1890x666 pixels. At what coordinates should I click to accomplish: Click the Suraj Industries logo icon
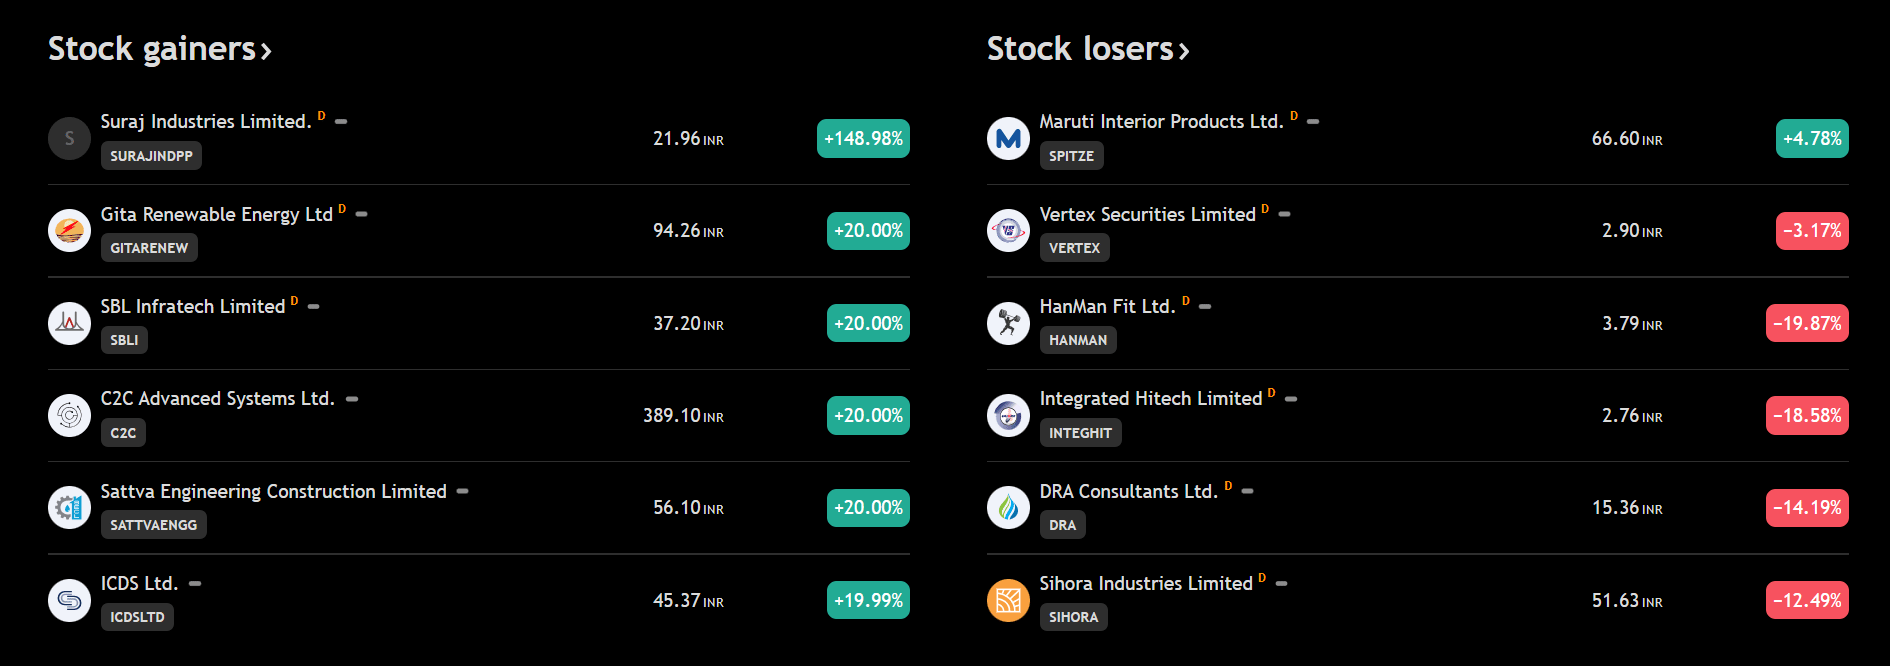[69, 138]
